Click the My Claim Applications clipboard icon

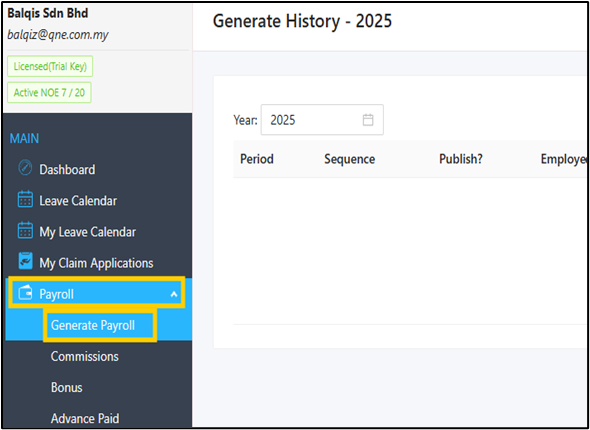point(25,262)
